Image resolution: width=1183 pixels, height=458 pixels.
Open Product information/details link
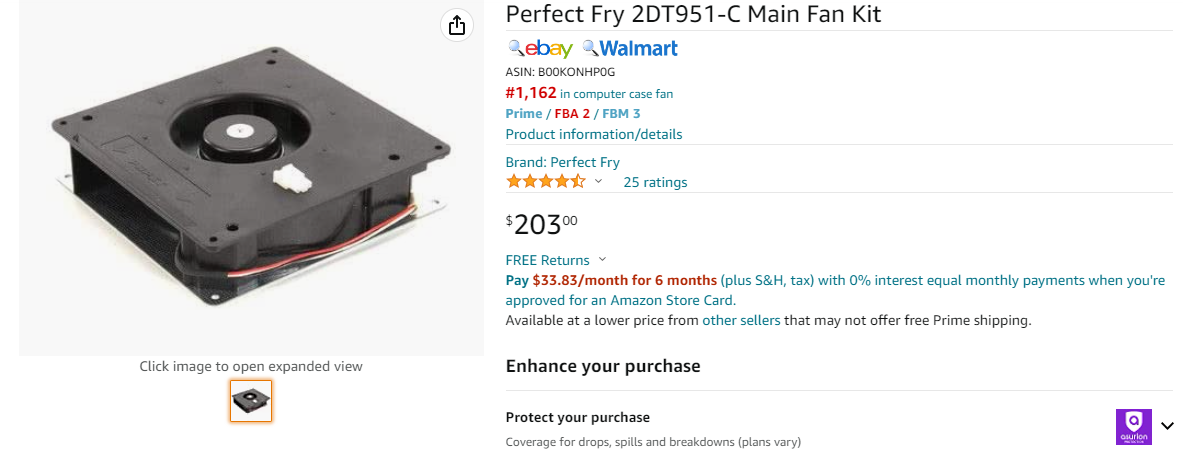594,134
